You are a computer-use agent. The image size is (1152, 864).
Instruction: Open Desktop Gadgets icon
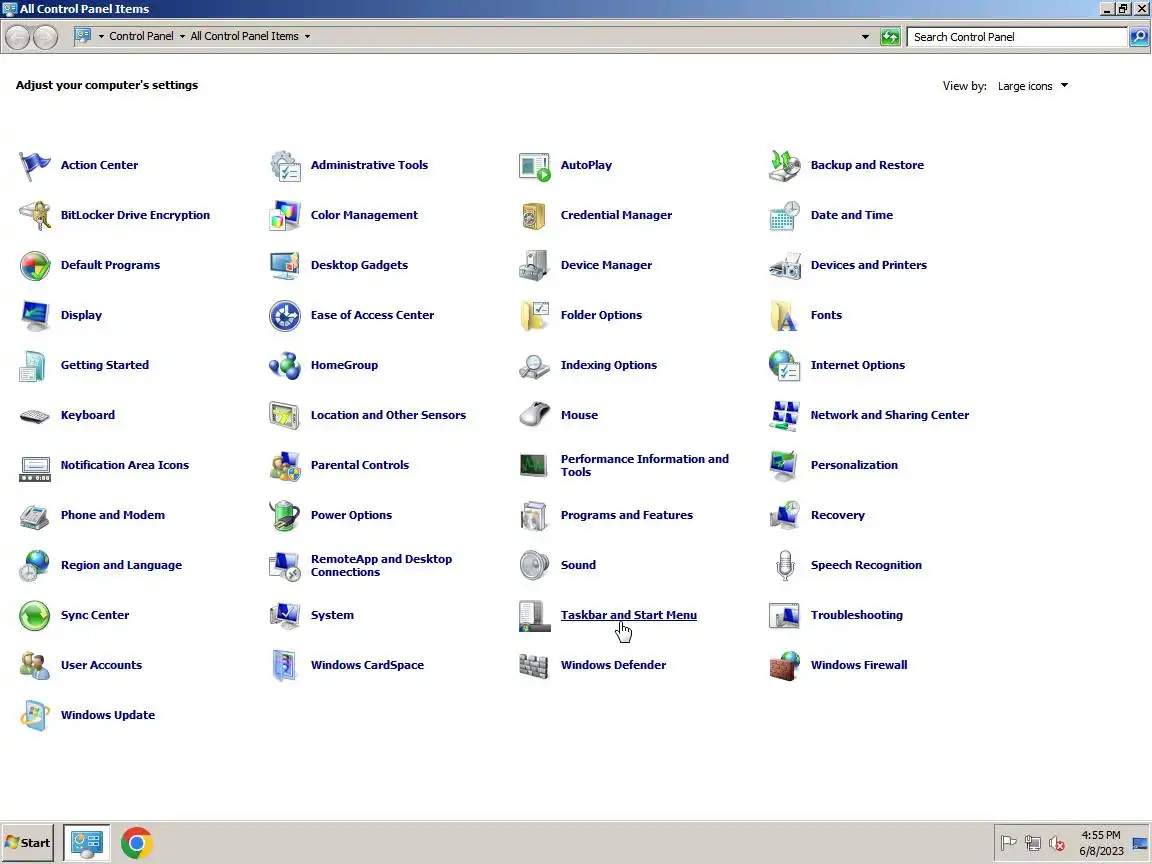pyautogui.click(x=285, y=265)
